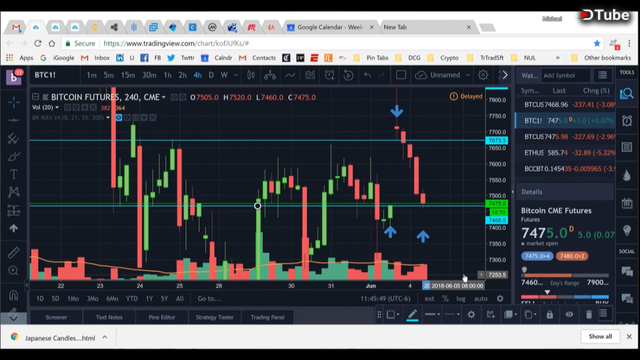The width and height of the screenshot is (640, 360).
Task: Open the visual order layers dropdown
Action: pyautogui.click(x=510, y=314)
